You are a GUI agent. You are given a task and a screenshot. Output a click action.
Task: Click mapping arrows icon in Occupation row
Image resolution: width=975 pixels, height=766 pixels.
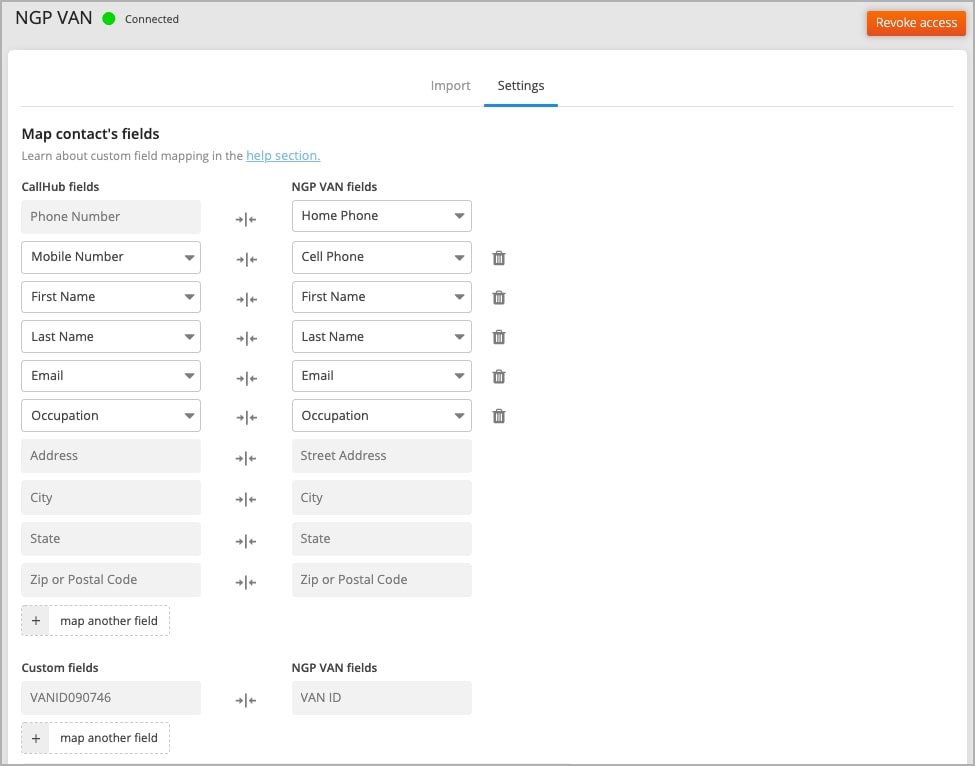246,417
